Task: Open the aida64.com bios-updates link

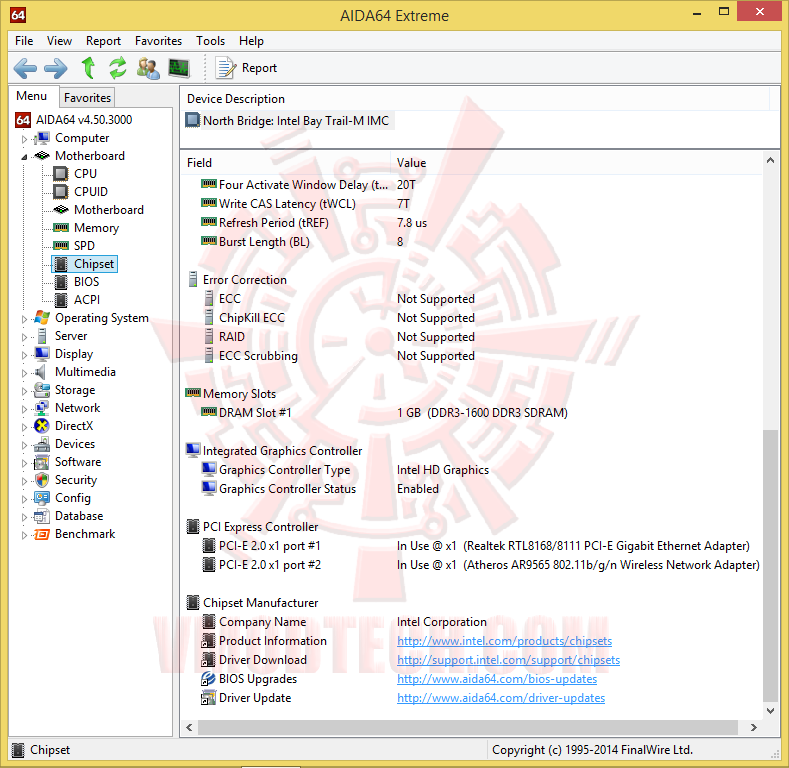Action: [x=497, y=679]
